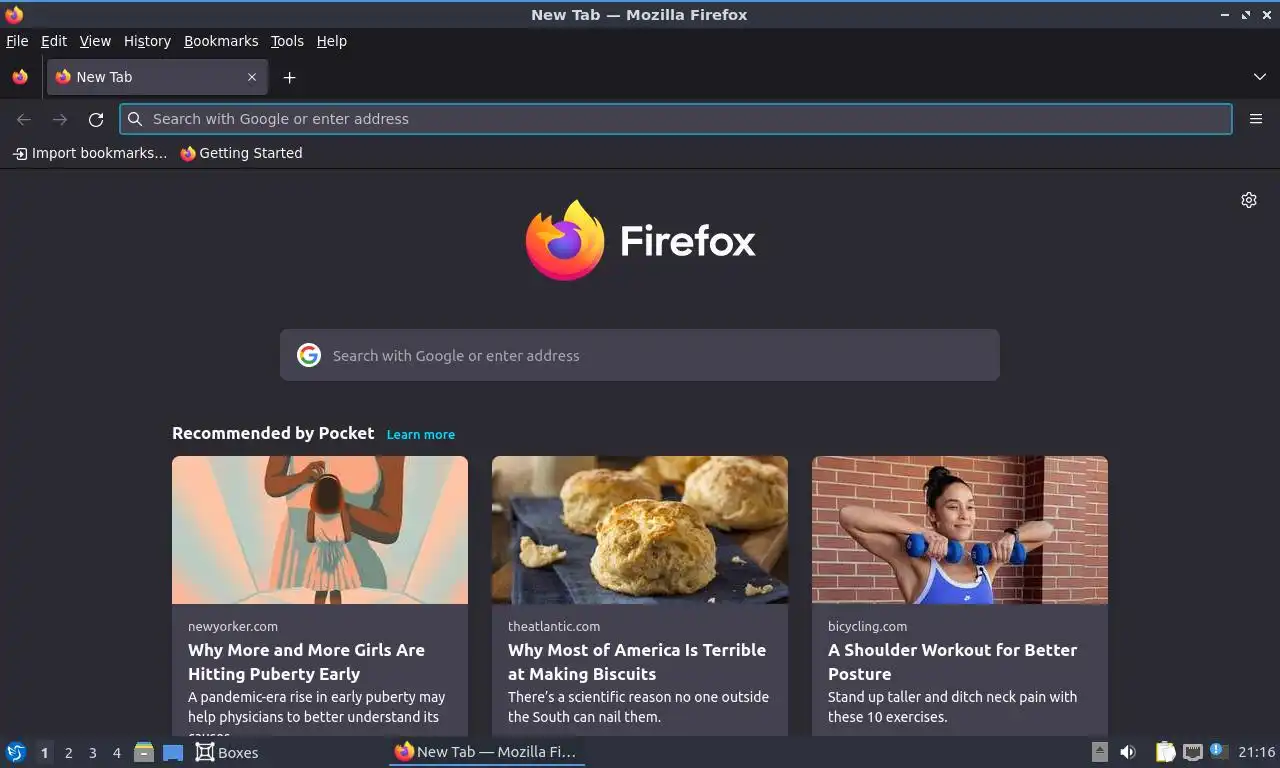Click 'Why More and More Girls' headline
The width and height of the screenshot is (1280, 768).
click(306, 662)
